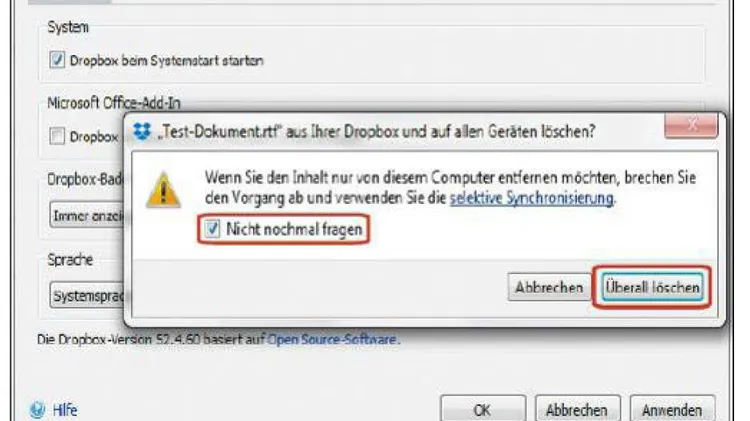Click the OK button in settings

coord(483,410)
